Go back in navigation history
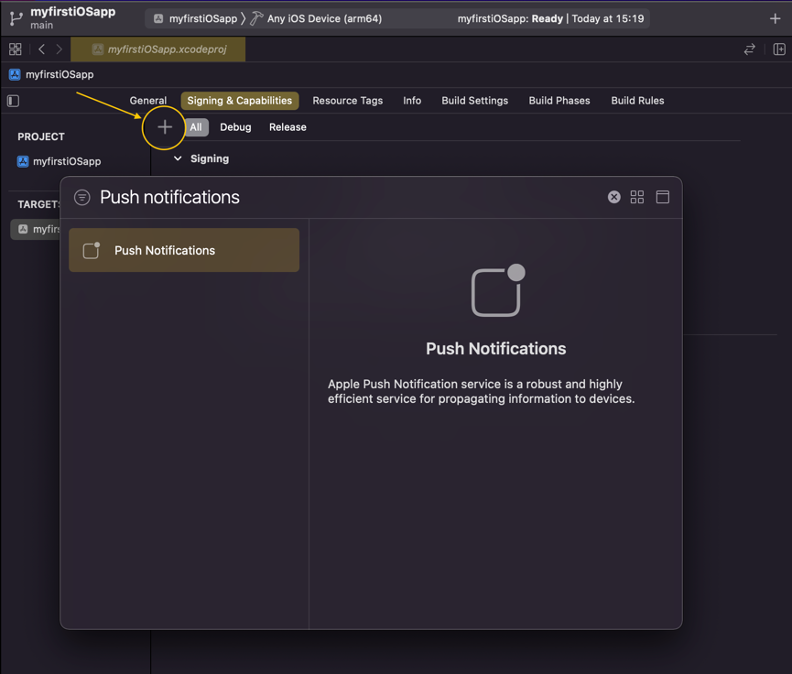 click(42, 49)
